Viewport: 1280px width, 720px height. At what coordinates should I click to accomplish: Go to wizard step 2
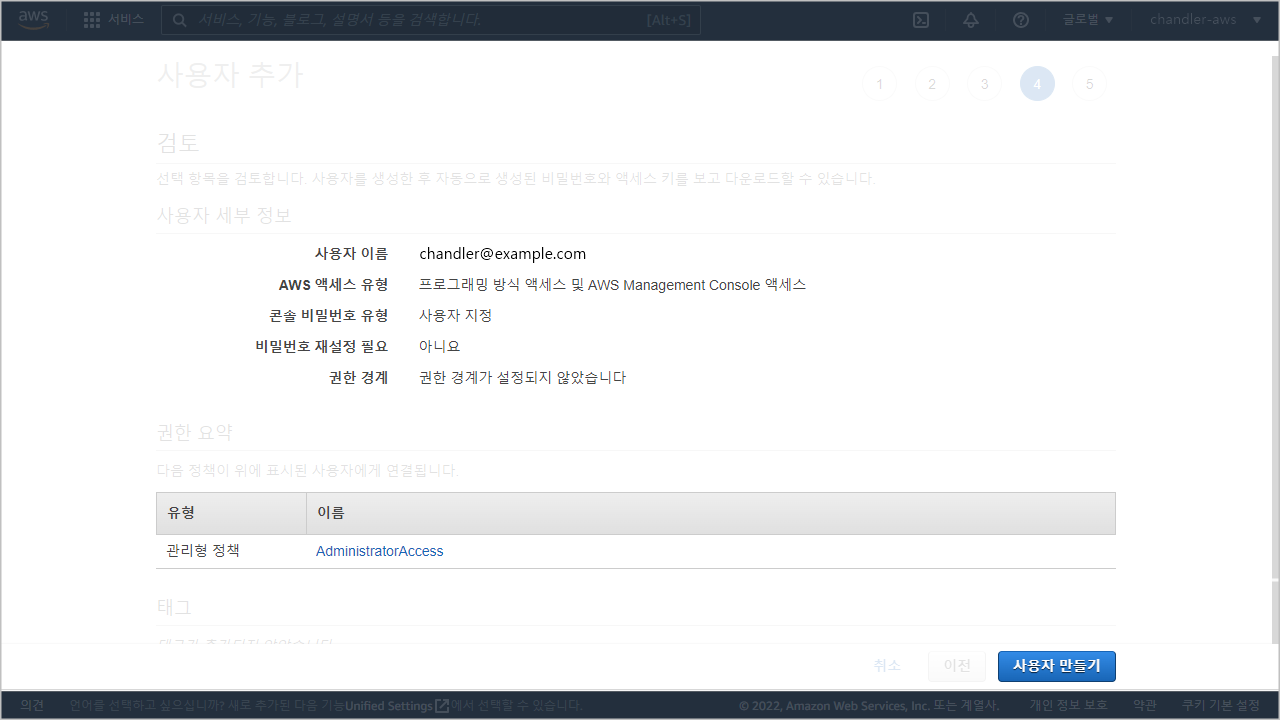point(932,84)
